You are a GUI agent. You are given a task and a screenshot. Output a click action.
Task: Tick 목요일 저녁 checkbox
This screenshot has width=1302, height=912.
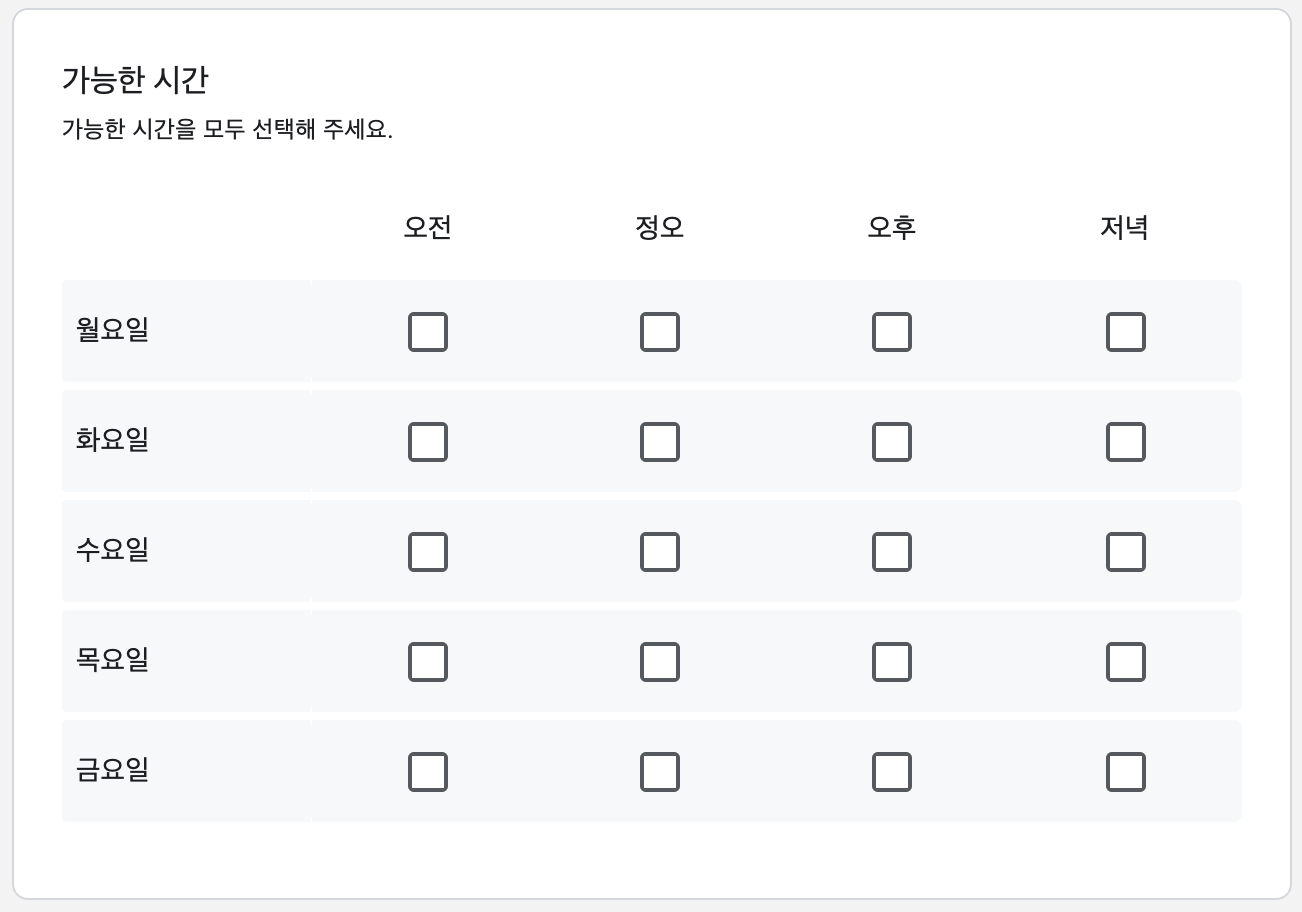tap(1126, 662)
